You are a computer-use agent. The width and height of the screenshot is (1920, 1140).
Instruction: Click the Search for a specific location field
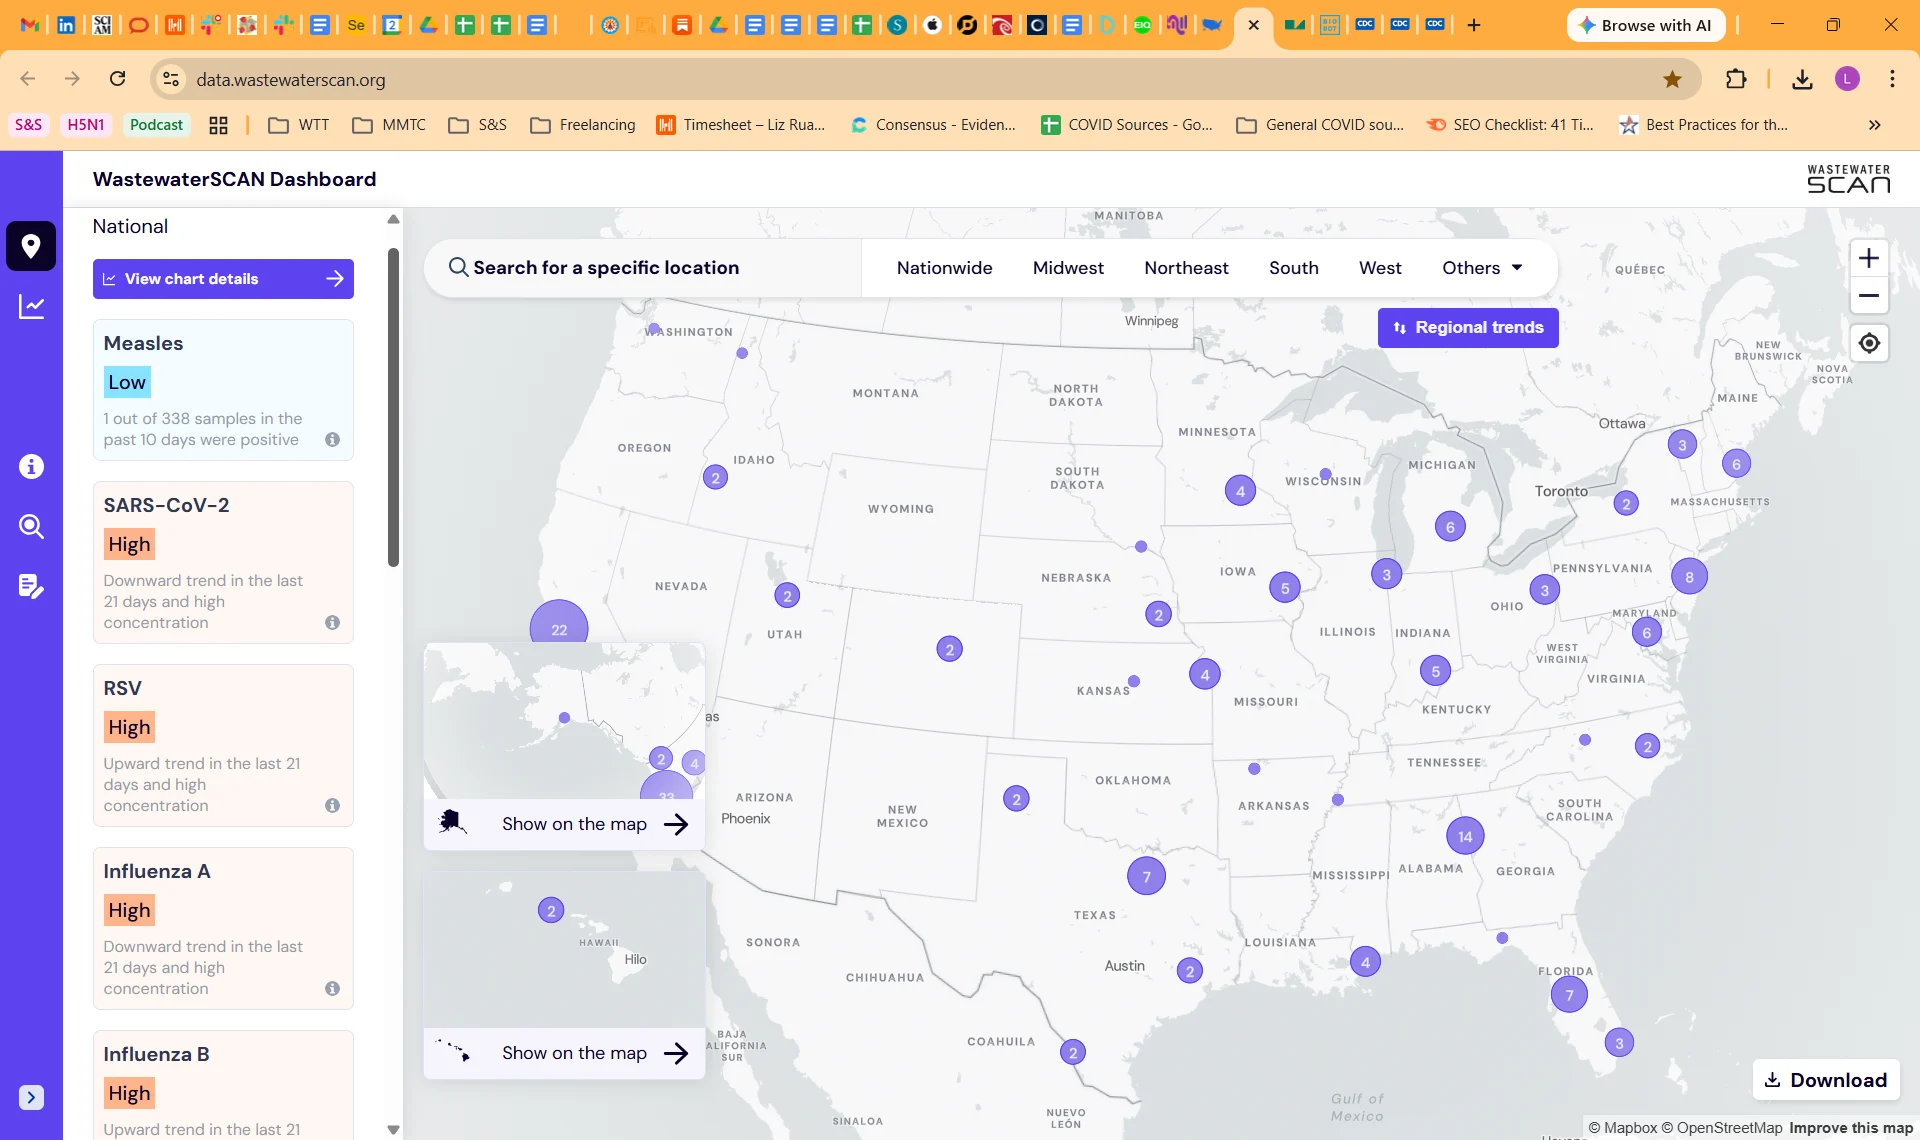(640, 267)
